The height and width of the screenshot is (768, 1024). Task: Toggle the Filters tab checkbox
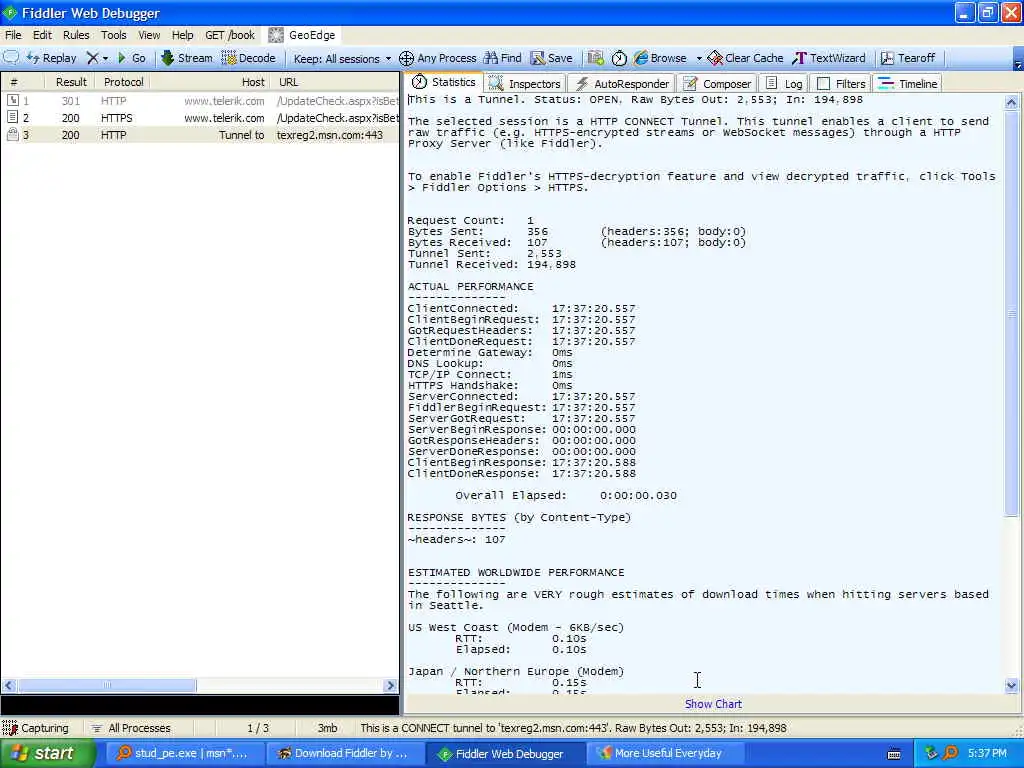point(824,84)
